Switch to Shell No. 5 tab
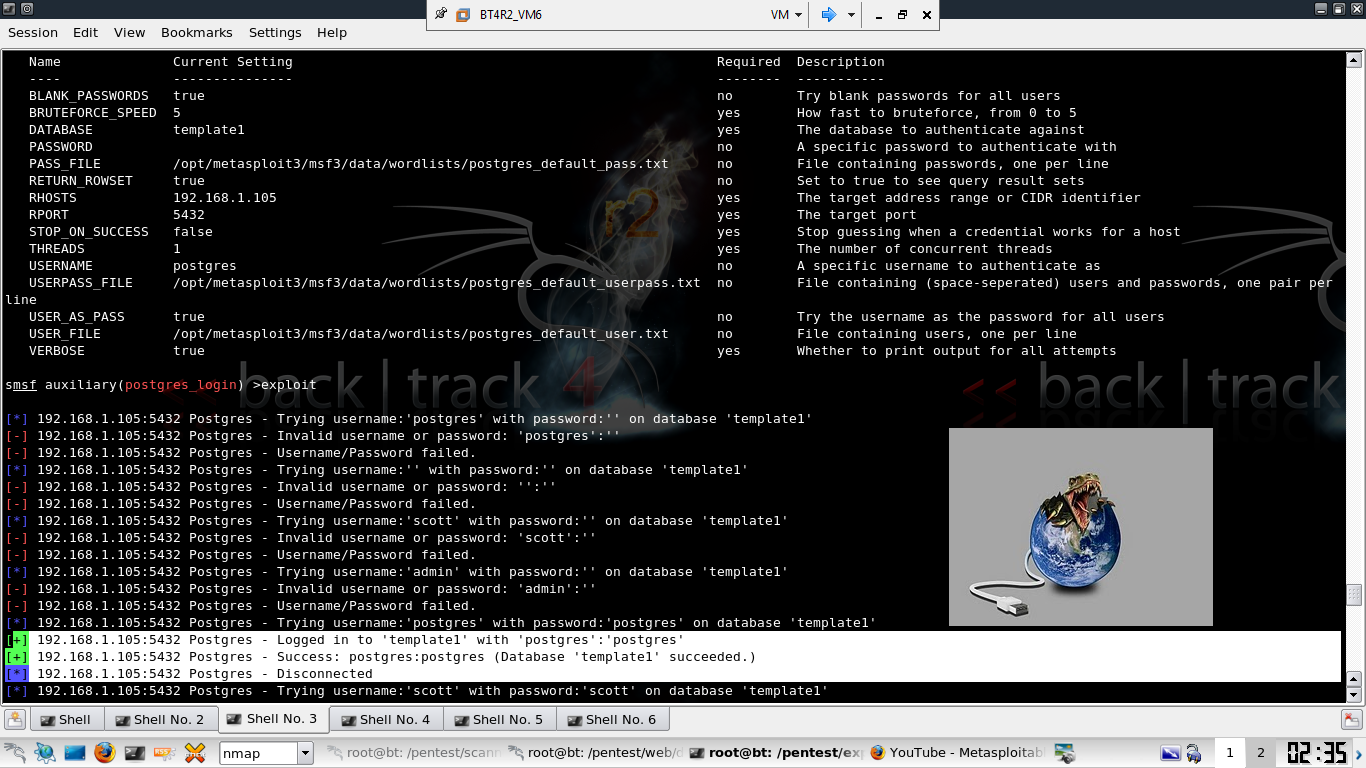The height and width of the screenshot is (768, 1366). click(499, 719)
